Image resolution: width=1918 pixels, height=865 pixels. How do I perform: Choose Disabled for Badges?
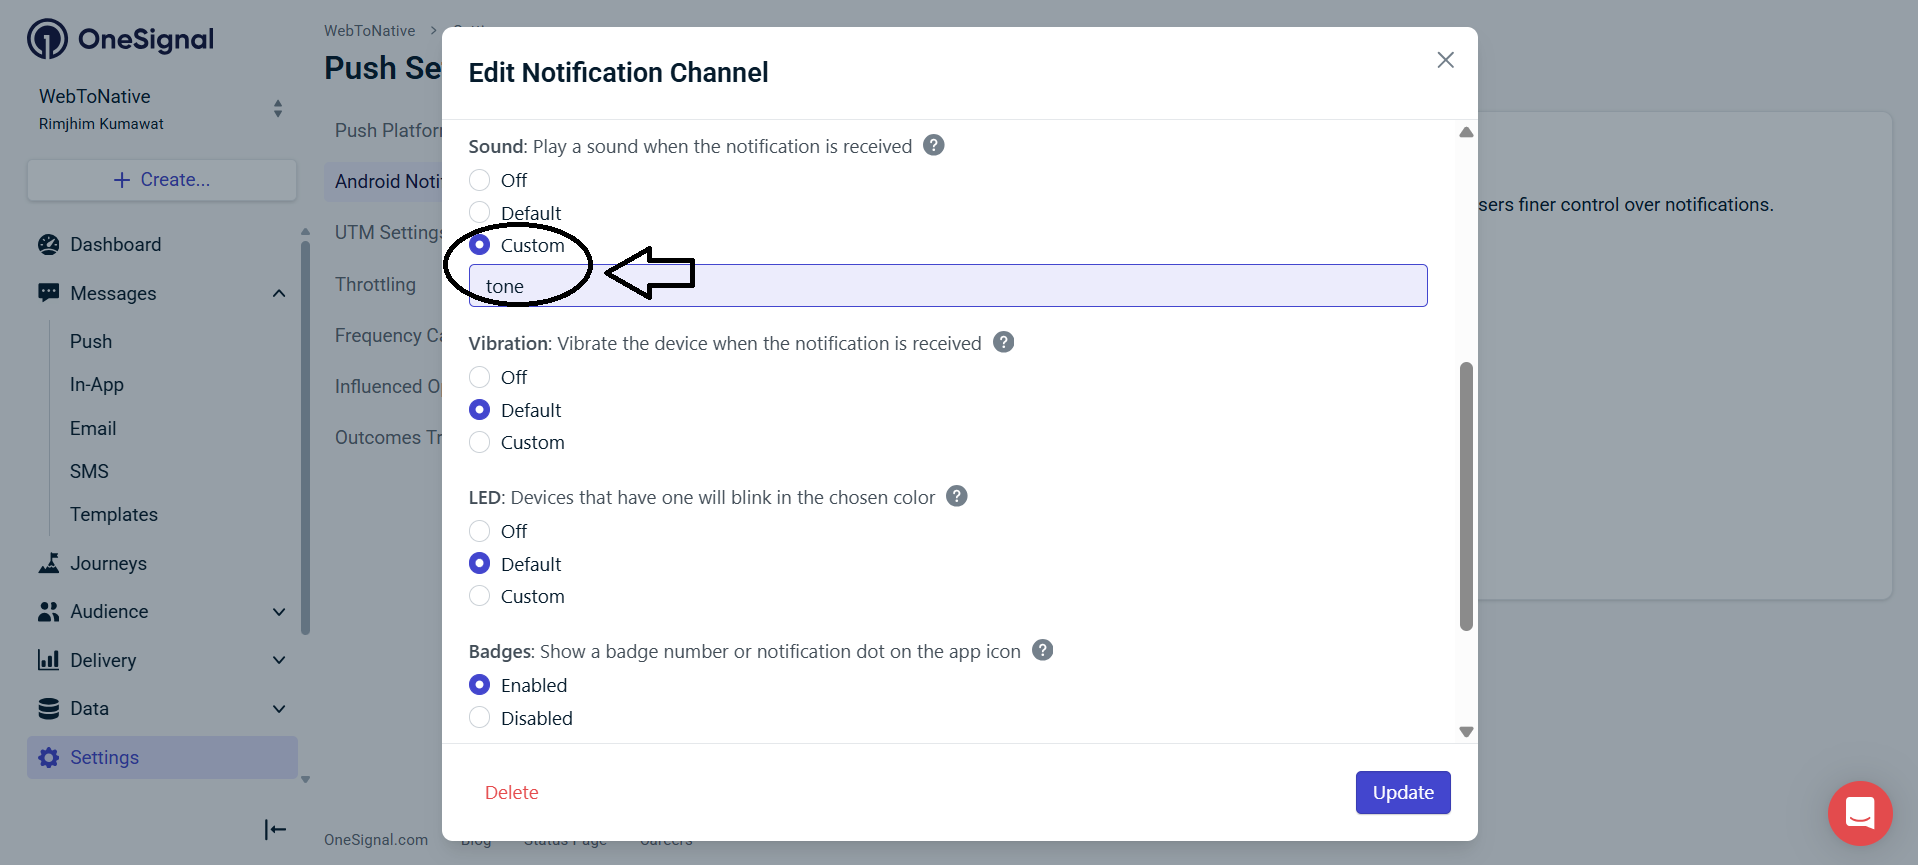click(x=480, y=718)
